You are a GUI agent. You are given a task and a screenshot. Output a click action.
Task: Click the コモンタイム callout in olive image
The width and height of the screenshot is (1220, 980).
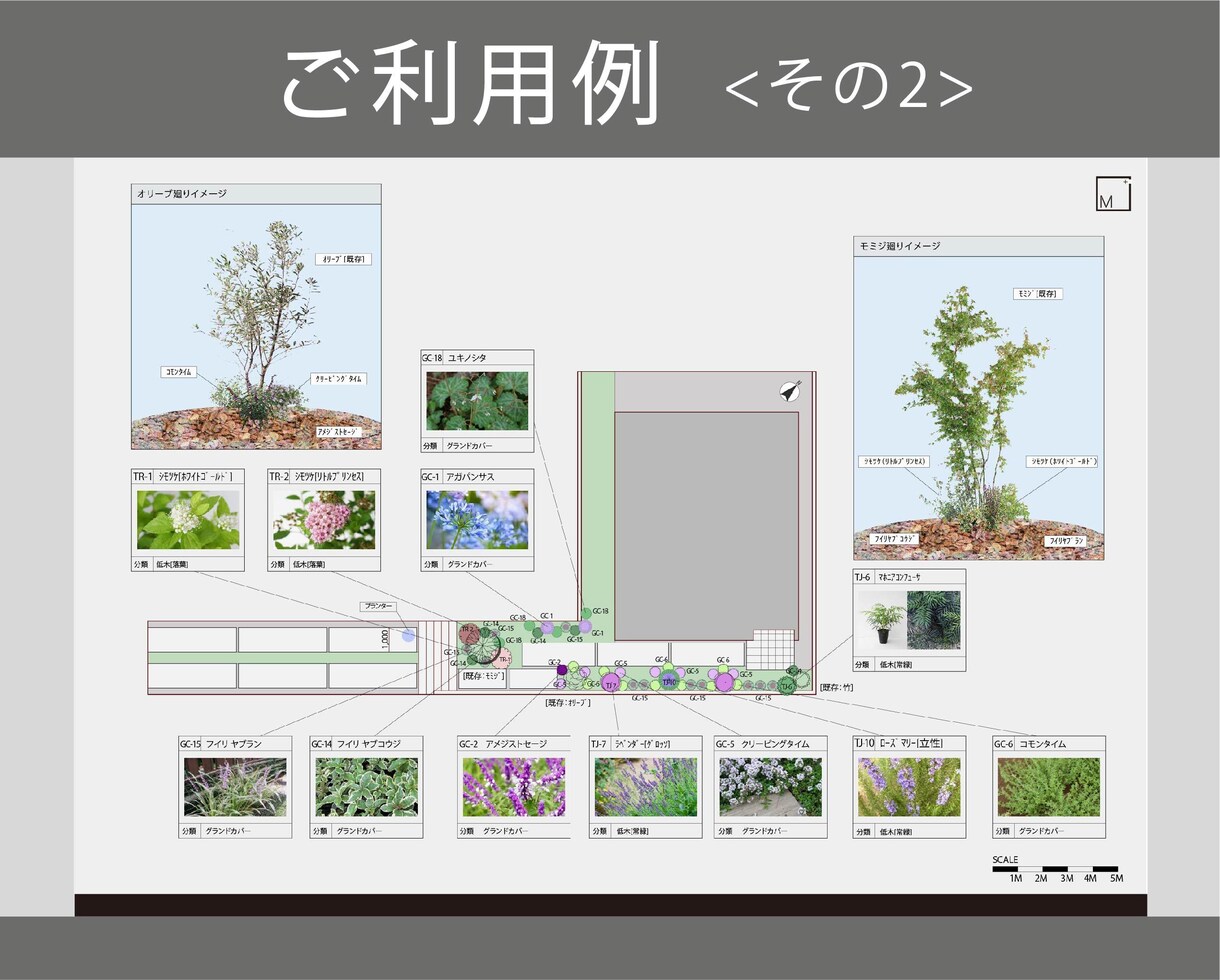point(178,372)
